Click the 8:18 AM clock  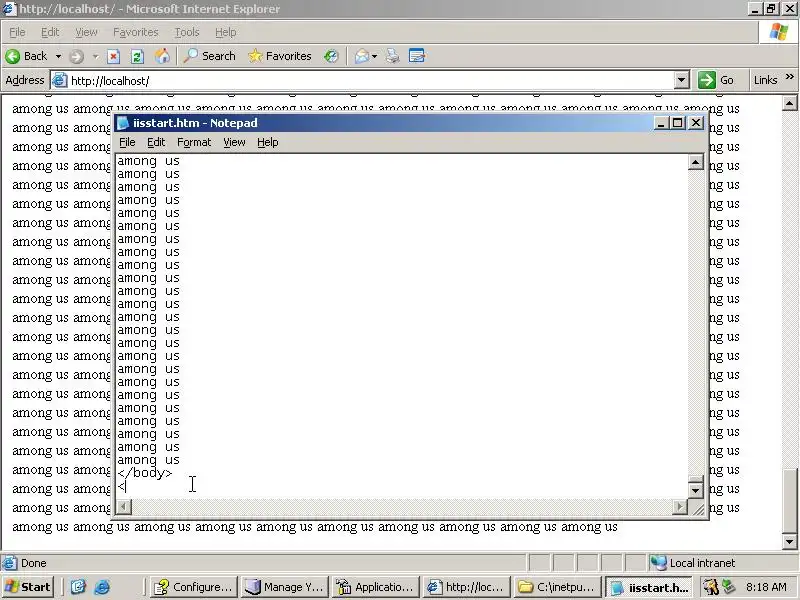coord(766,587)
